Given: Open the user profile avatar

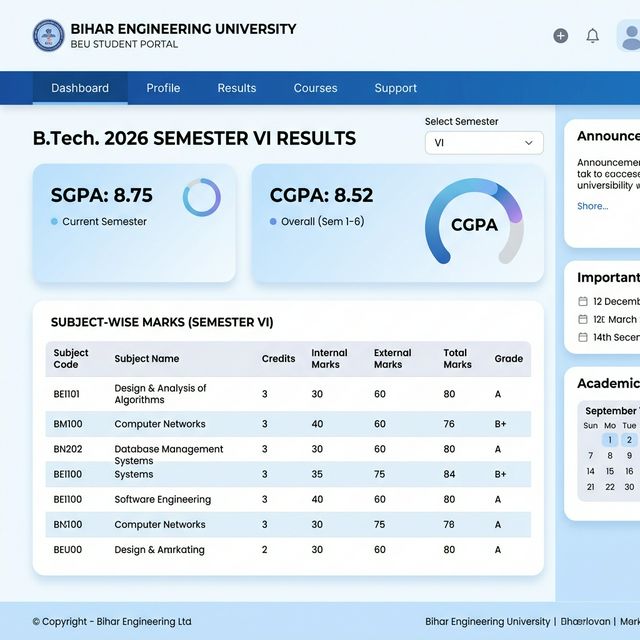Looking at the screenshot, I should [x=630, y=37].
